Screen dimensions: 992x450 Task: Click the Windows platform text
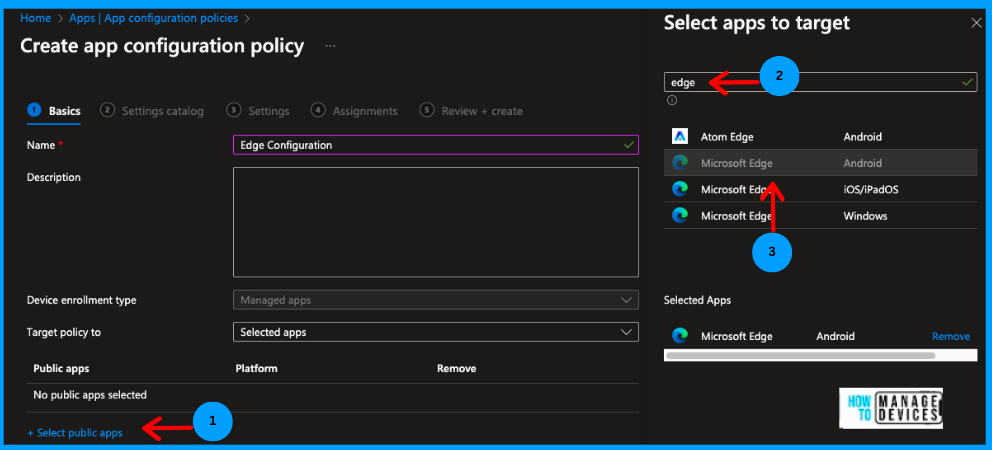[x=865, y=216]
